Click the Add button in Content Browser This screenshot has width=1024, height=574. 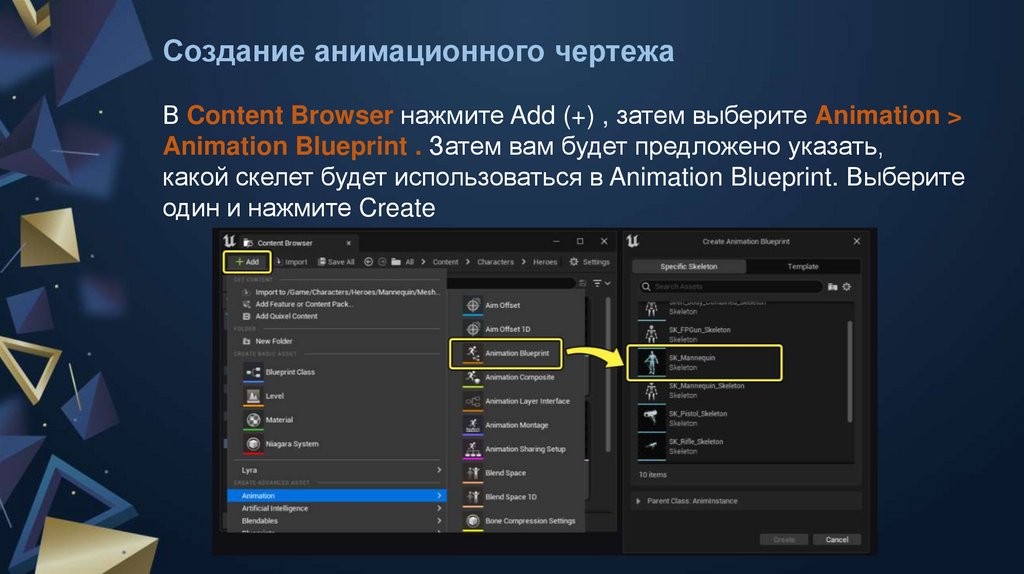point(247,262)
